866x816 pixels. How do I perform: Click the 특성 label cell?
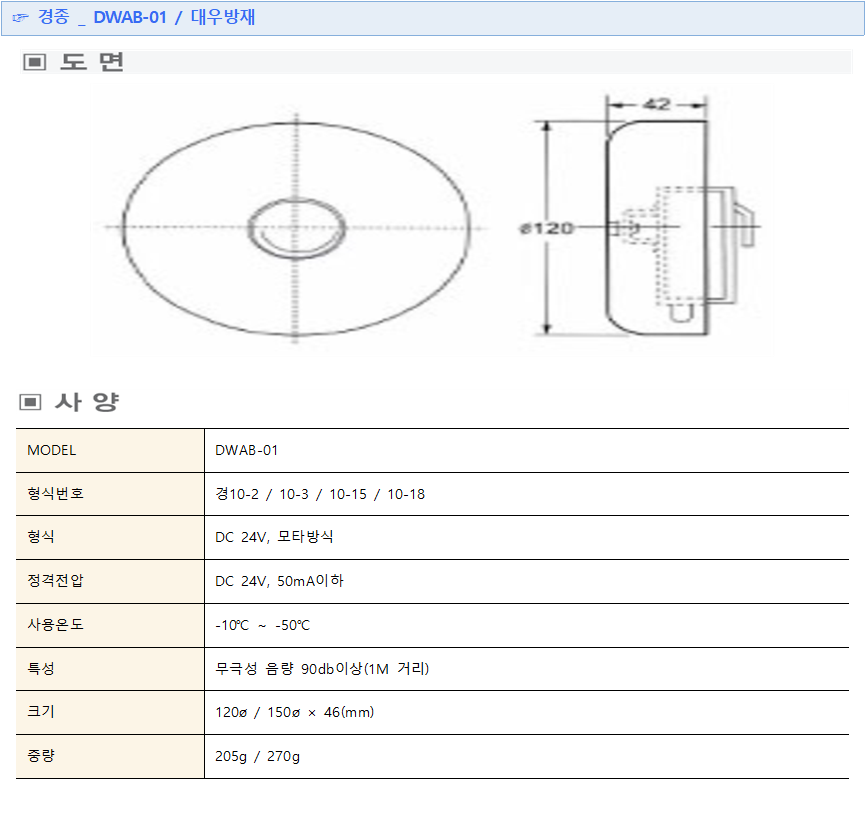(110, 669)
